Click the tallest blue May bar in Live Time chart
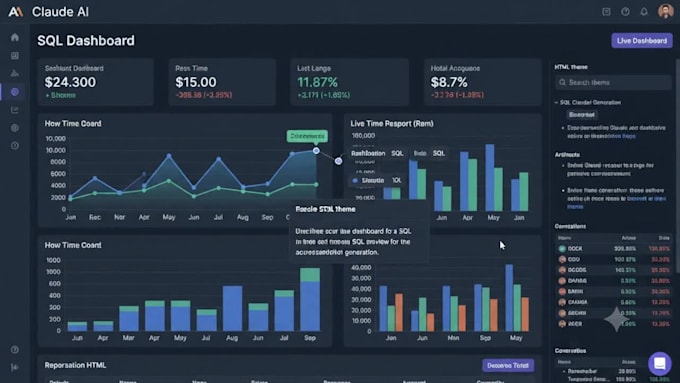The height and width of the screenshot is (383, 680). pos(490,178)
